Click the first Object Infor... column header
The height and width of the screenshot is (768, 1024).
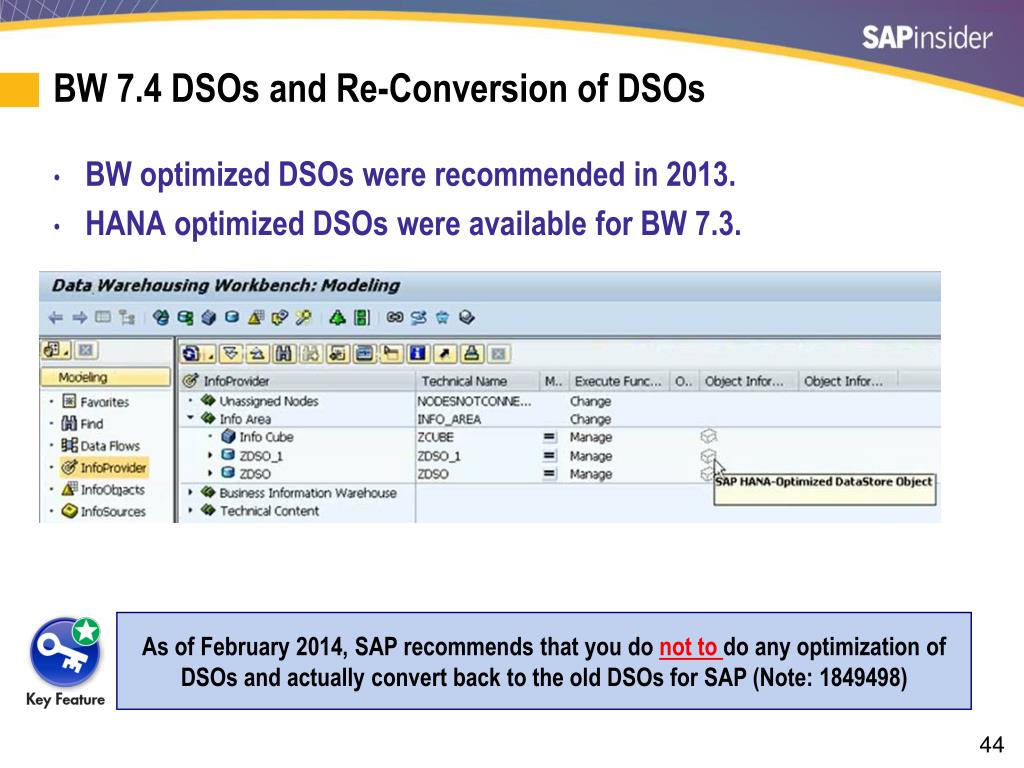pyautogui.click(x=748, y=381)
